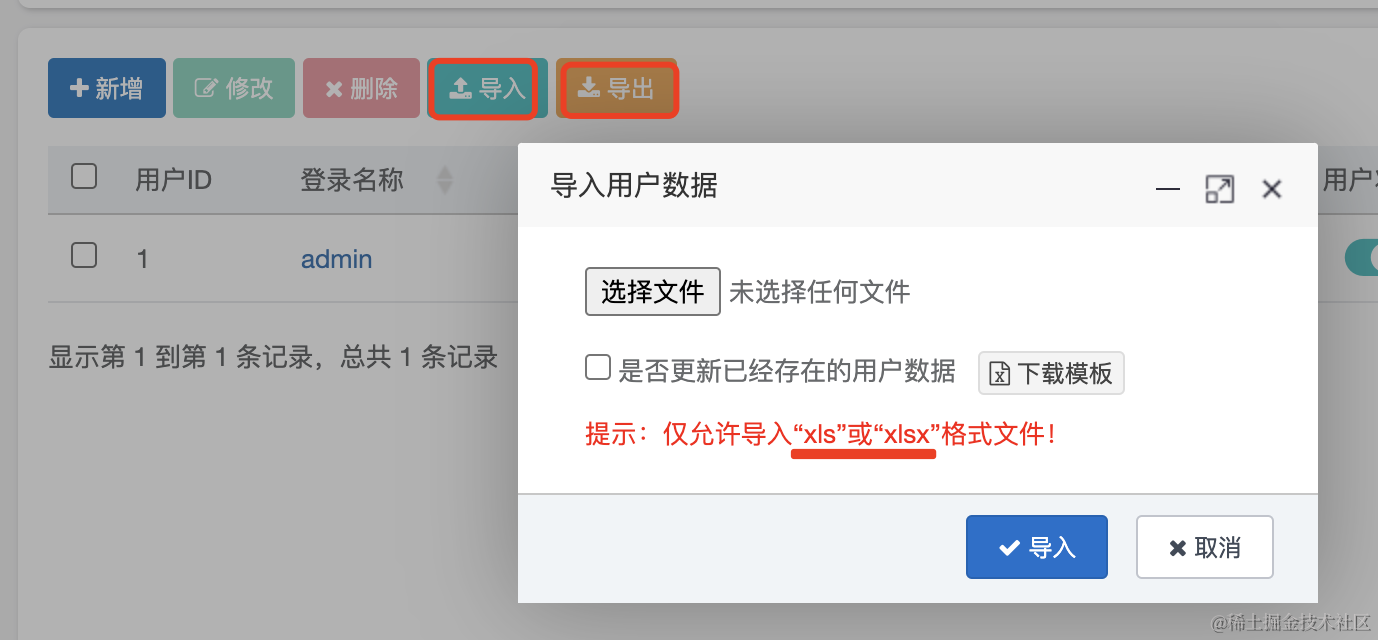Minimize the 导入用户数据 dialog

point(1168,189)
